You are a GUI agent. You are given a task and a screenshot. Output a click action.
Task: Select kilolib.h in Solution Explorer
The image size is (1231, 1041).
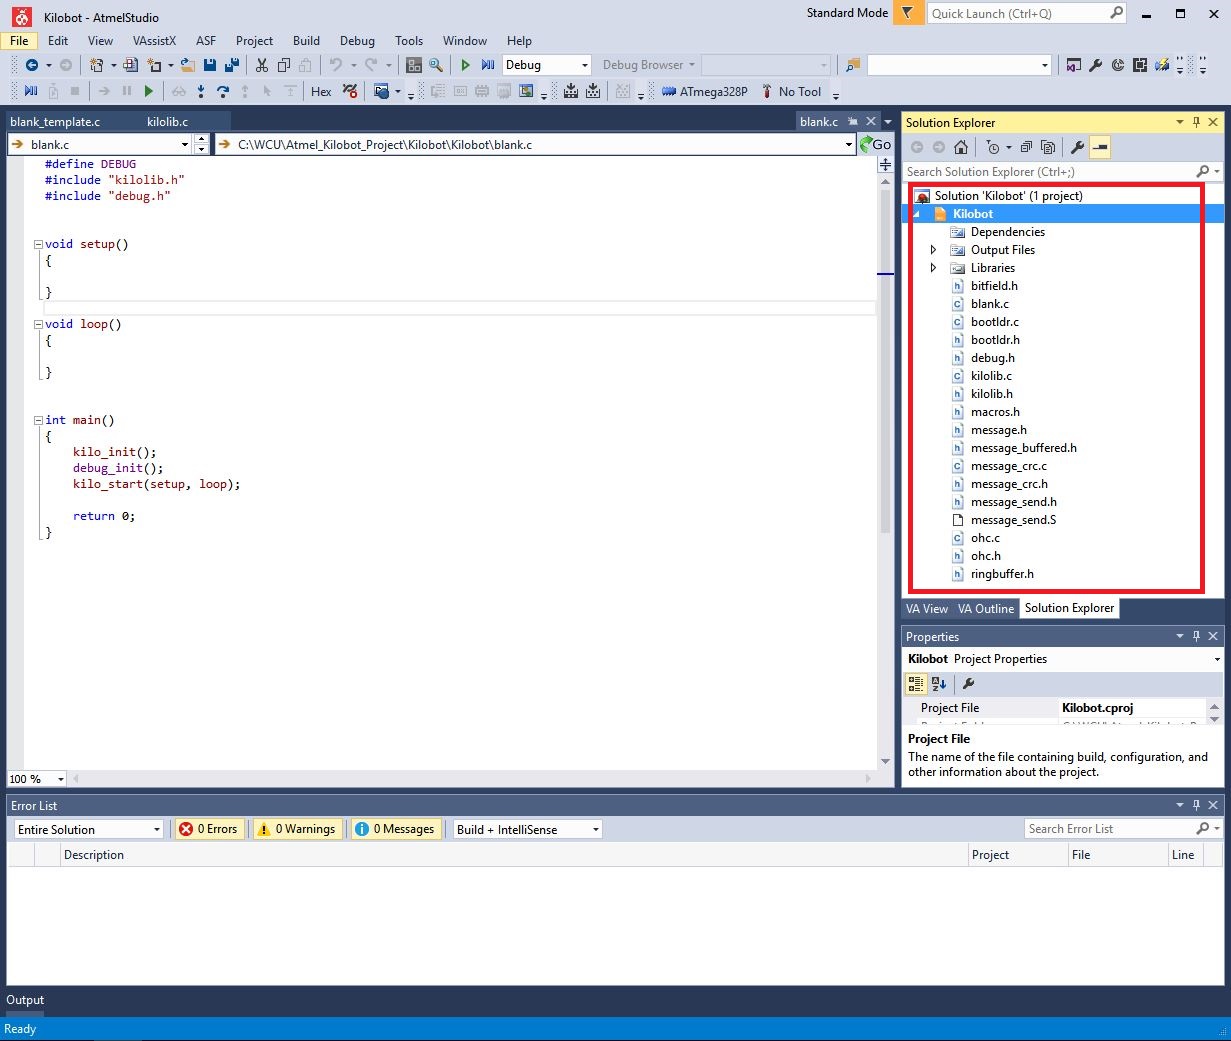point(991,394)
